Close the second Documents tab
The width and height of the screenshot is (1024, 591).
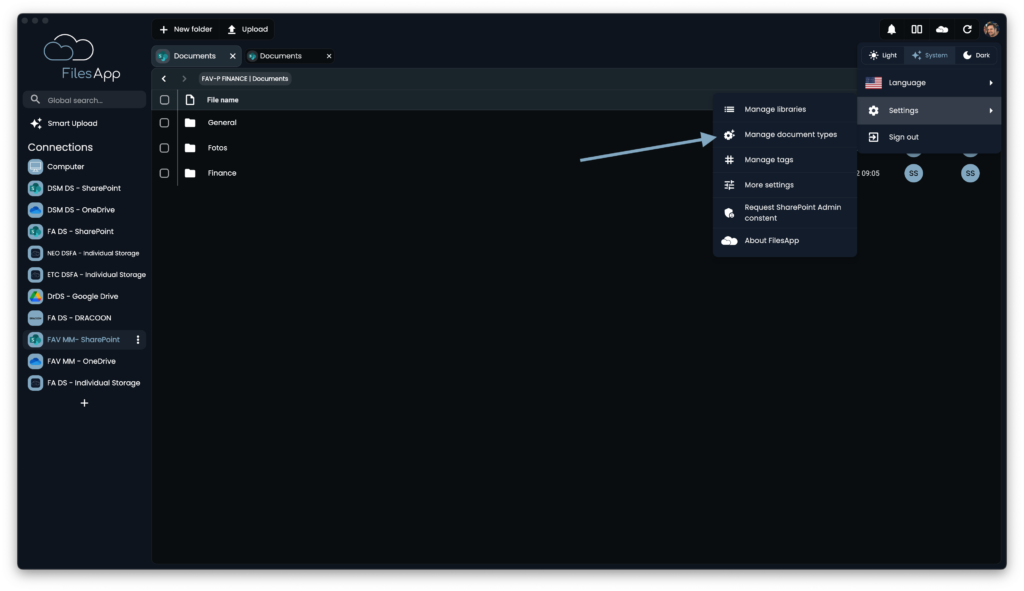329,56
